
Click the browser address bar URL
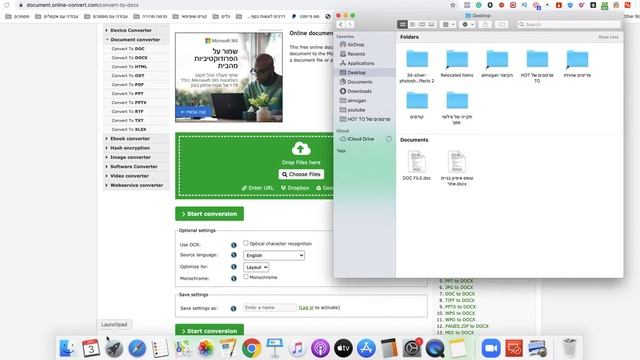pos(82,5)
